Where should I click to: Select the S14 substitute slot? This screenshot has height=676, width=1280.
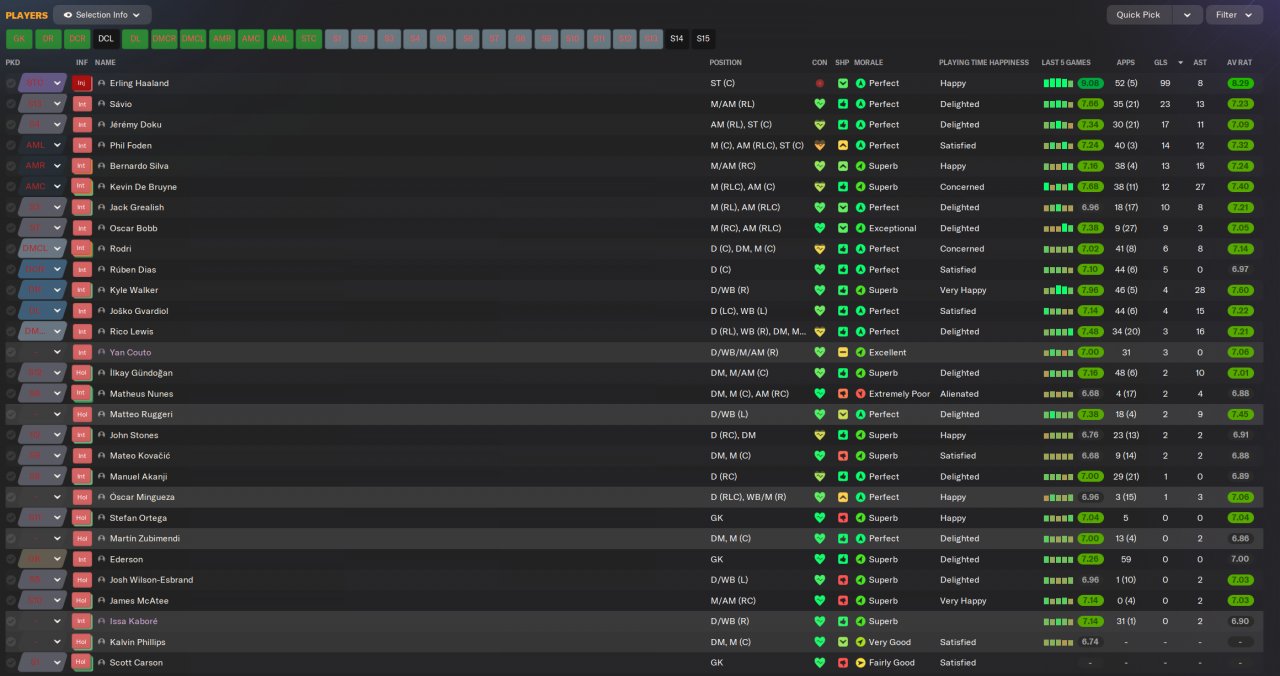click(677, 39)
